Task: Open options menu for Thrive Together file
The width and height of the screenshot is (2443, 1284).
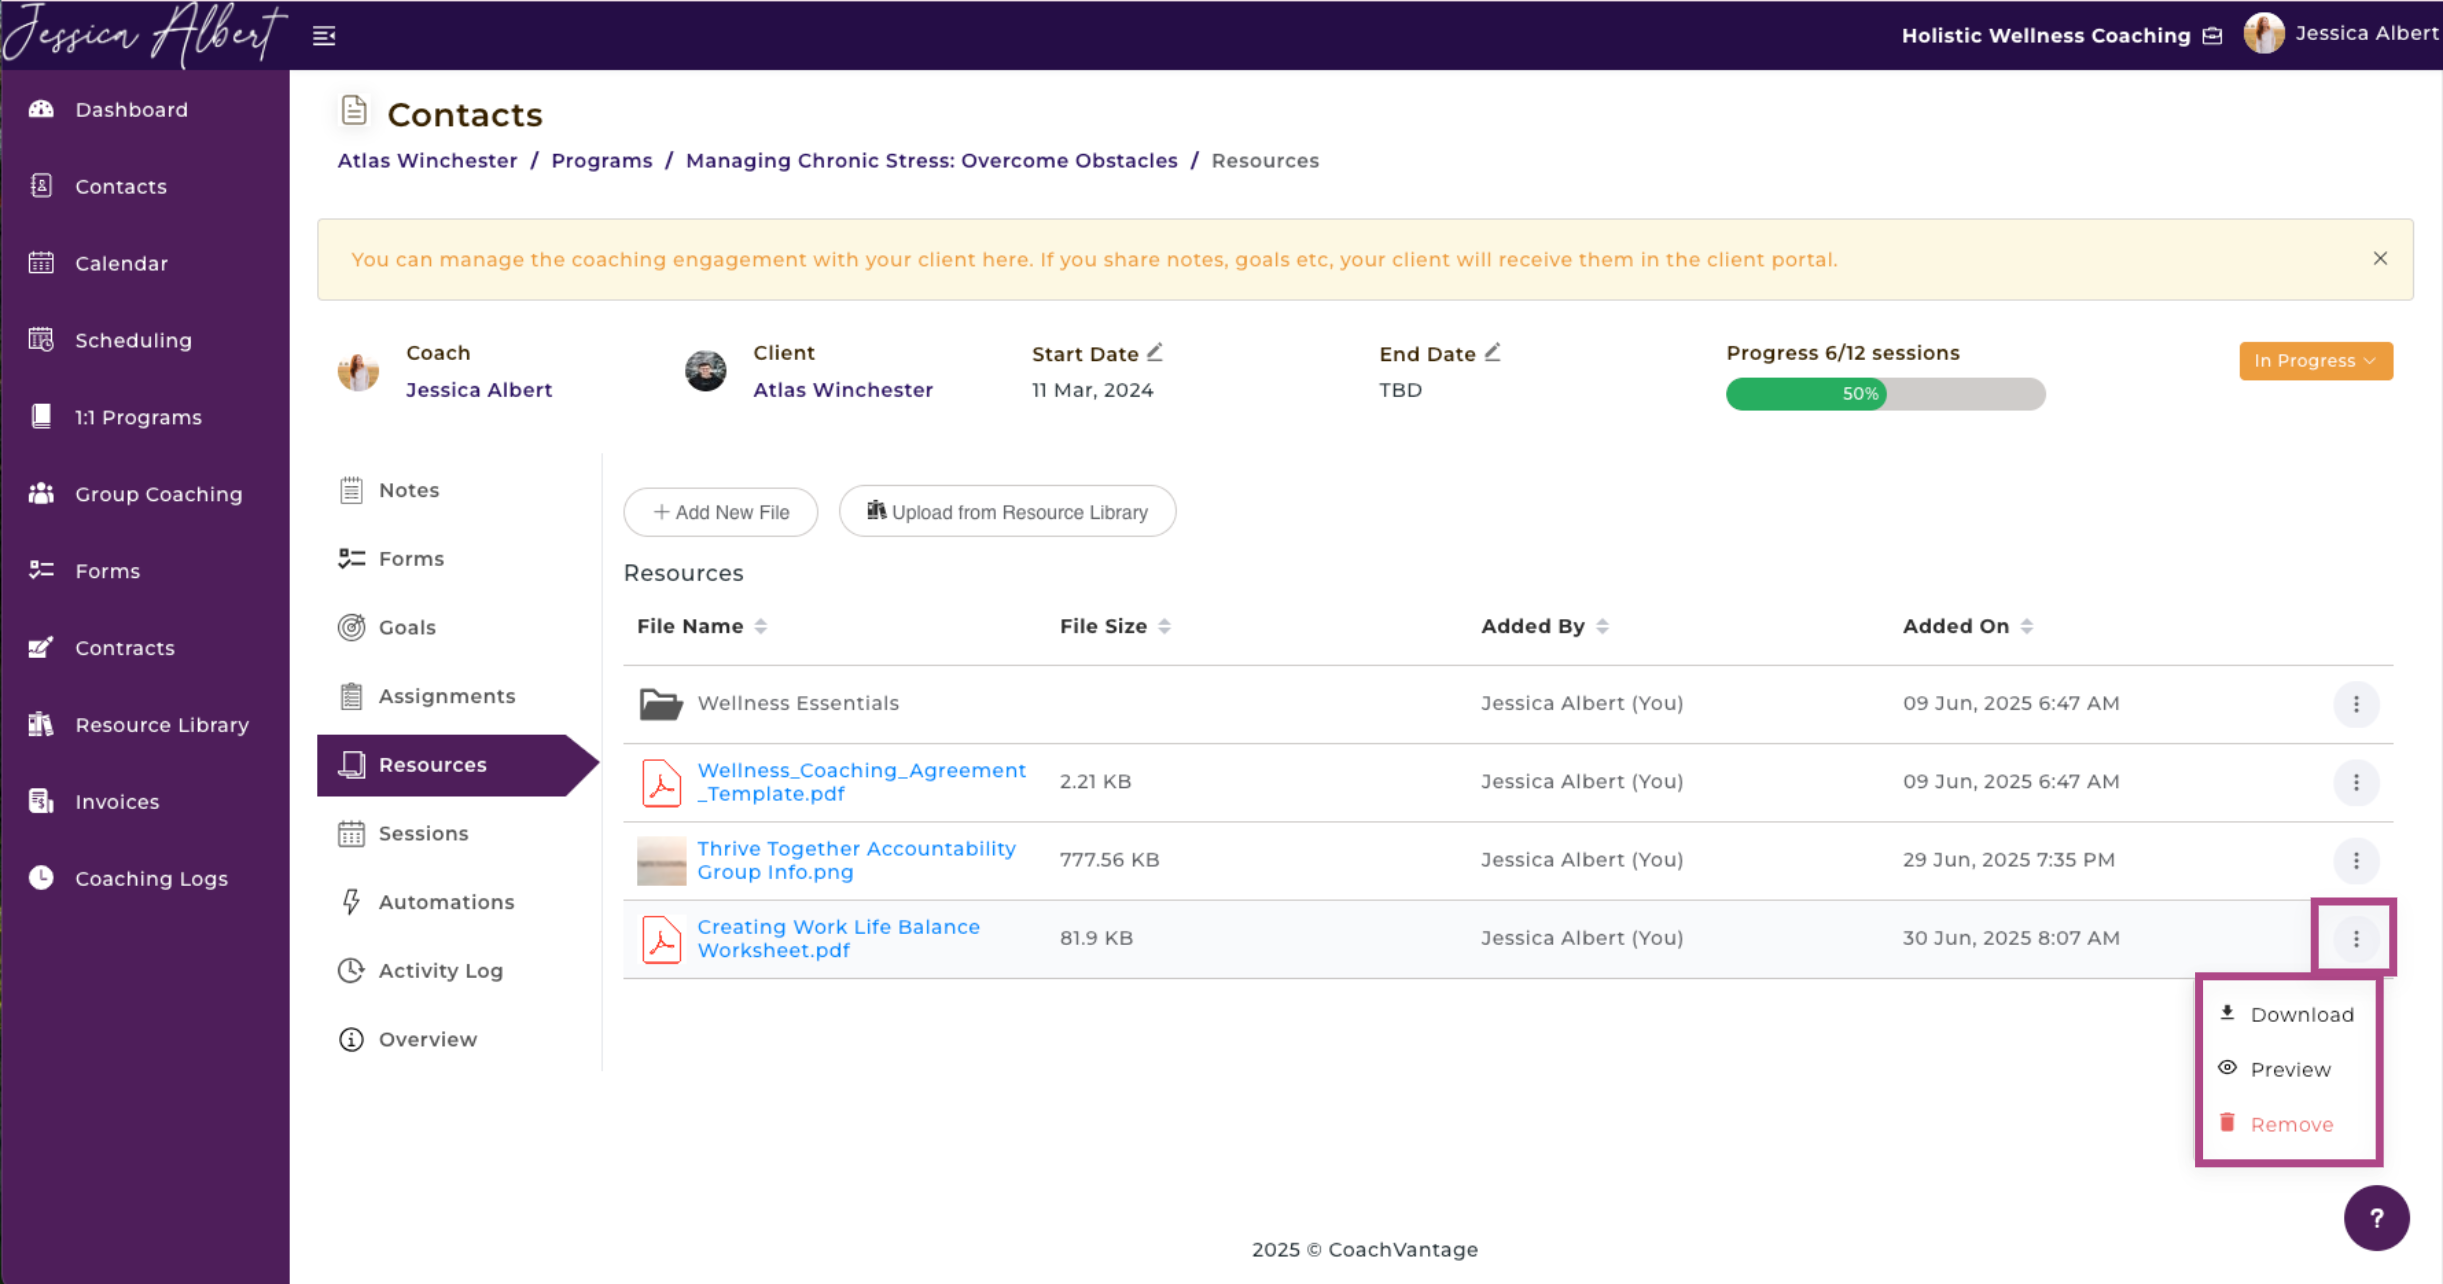Action: tap(2356, 860)
